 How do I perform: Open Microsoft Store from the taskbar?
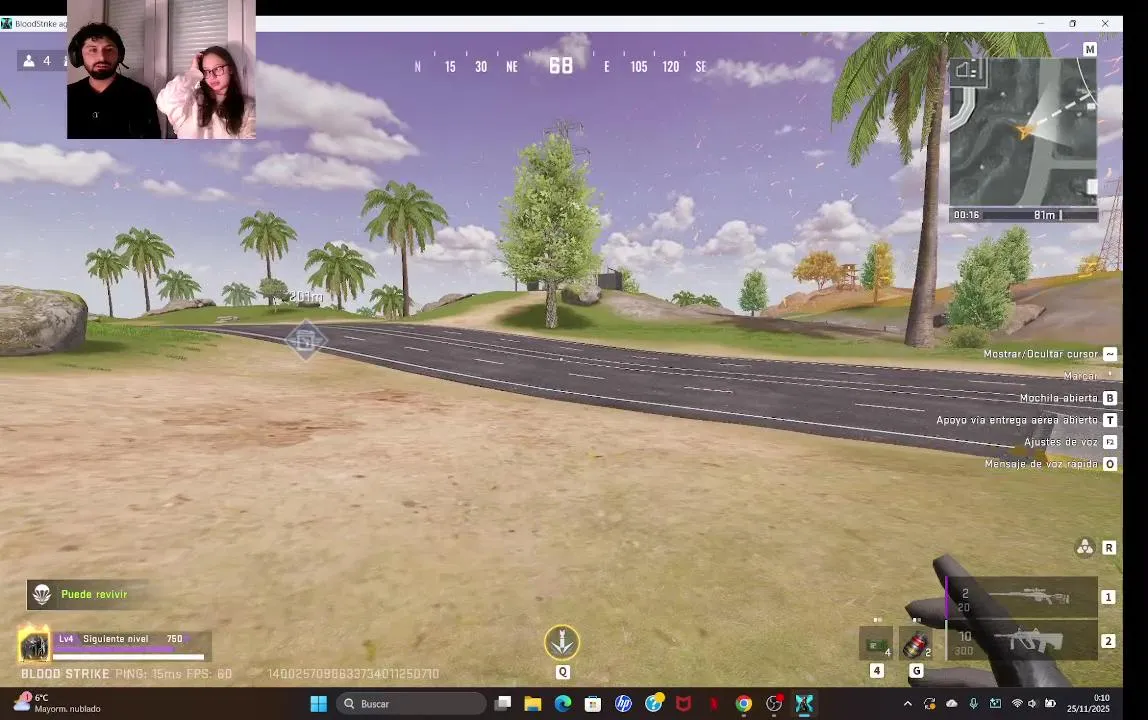(593, 704)
